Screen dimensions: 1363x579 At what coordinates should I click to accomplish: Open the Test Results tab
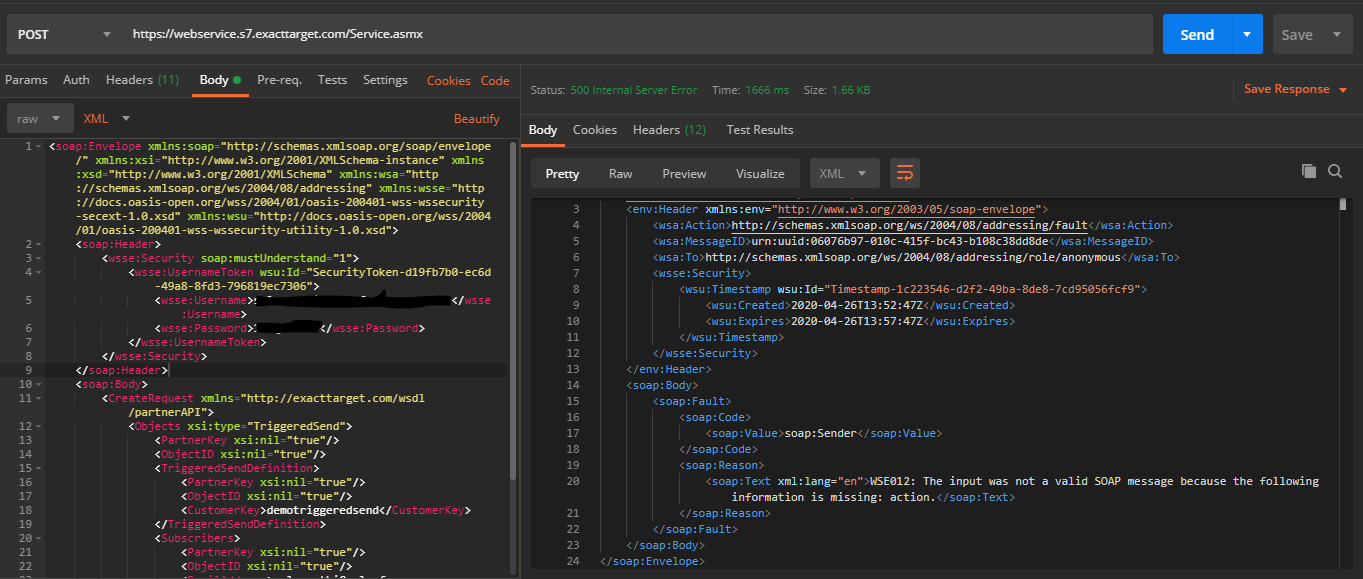coord(760,130)
